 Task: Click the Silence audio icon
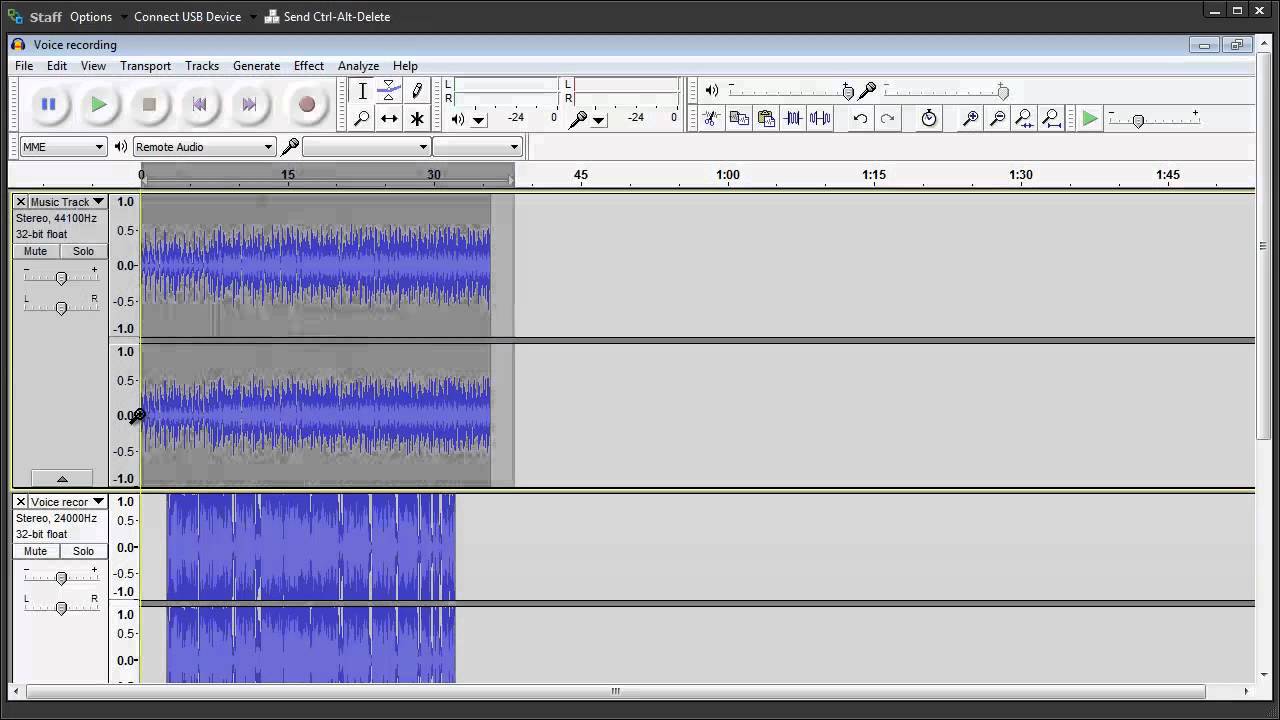820,118
